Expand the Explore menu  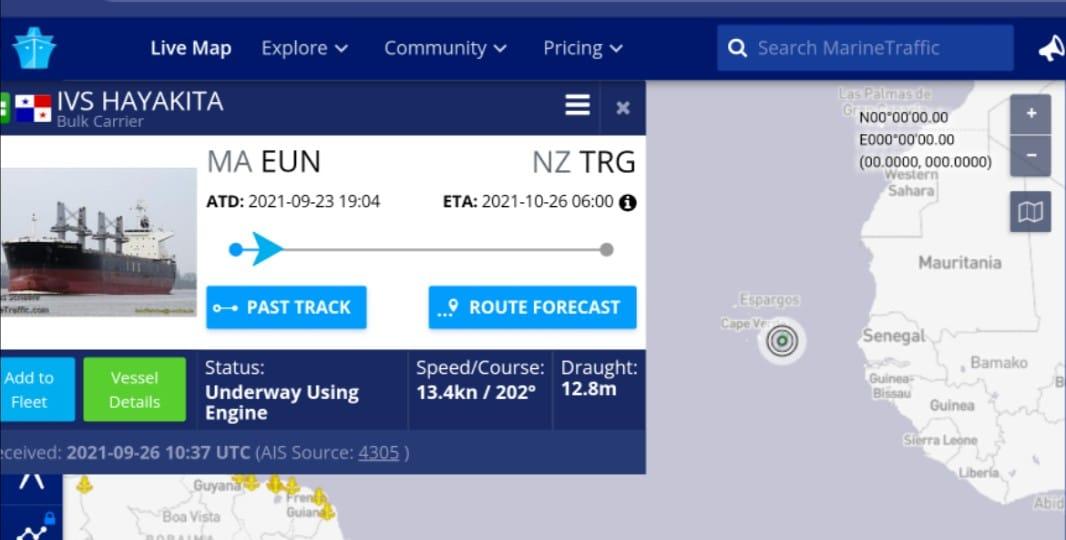click(305, 48)
